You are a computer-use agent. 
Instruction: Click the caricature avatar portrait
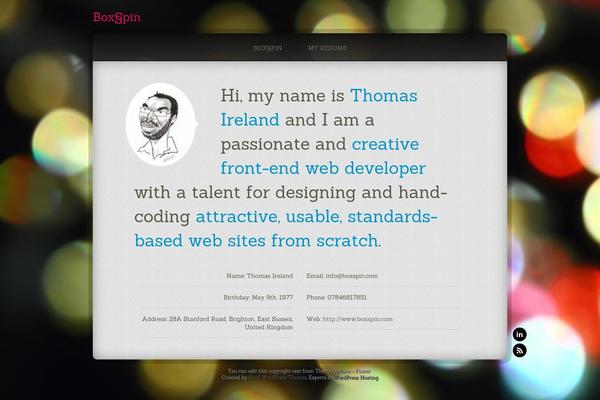click(x=161, y=124)
